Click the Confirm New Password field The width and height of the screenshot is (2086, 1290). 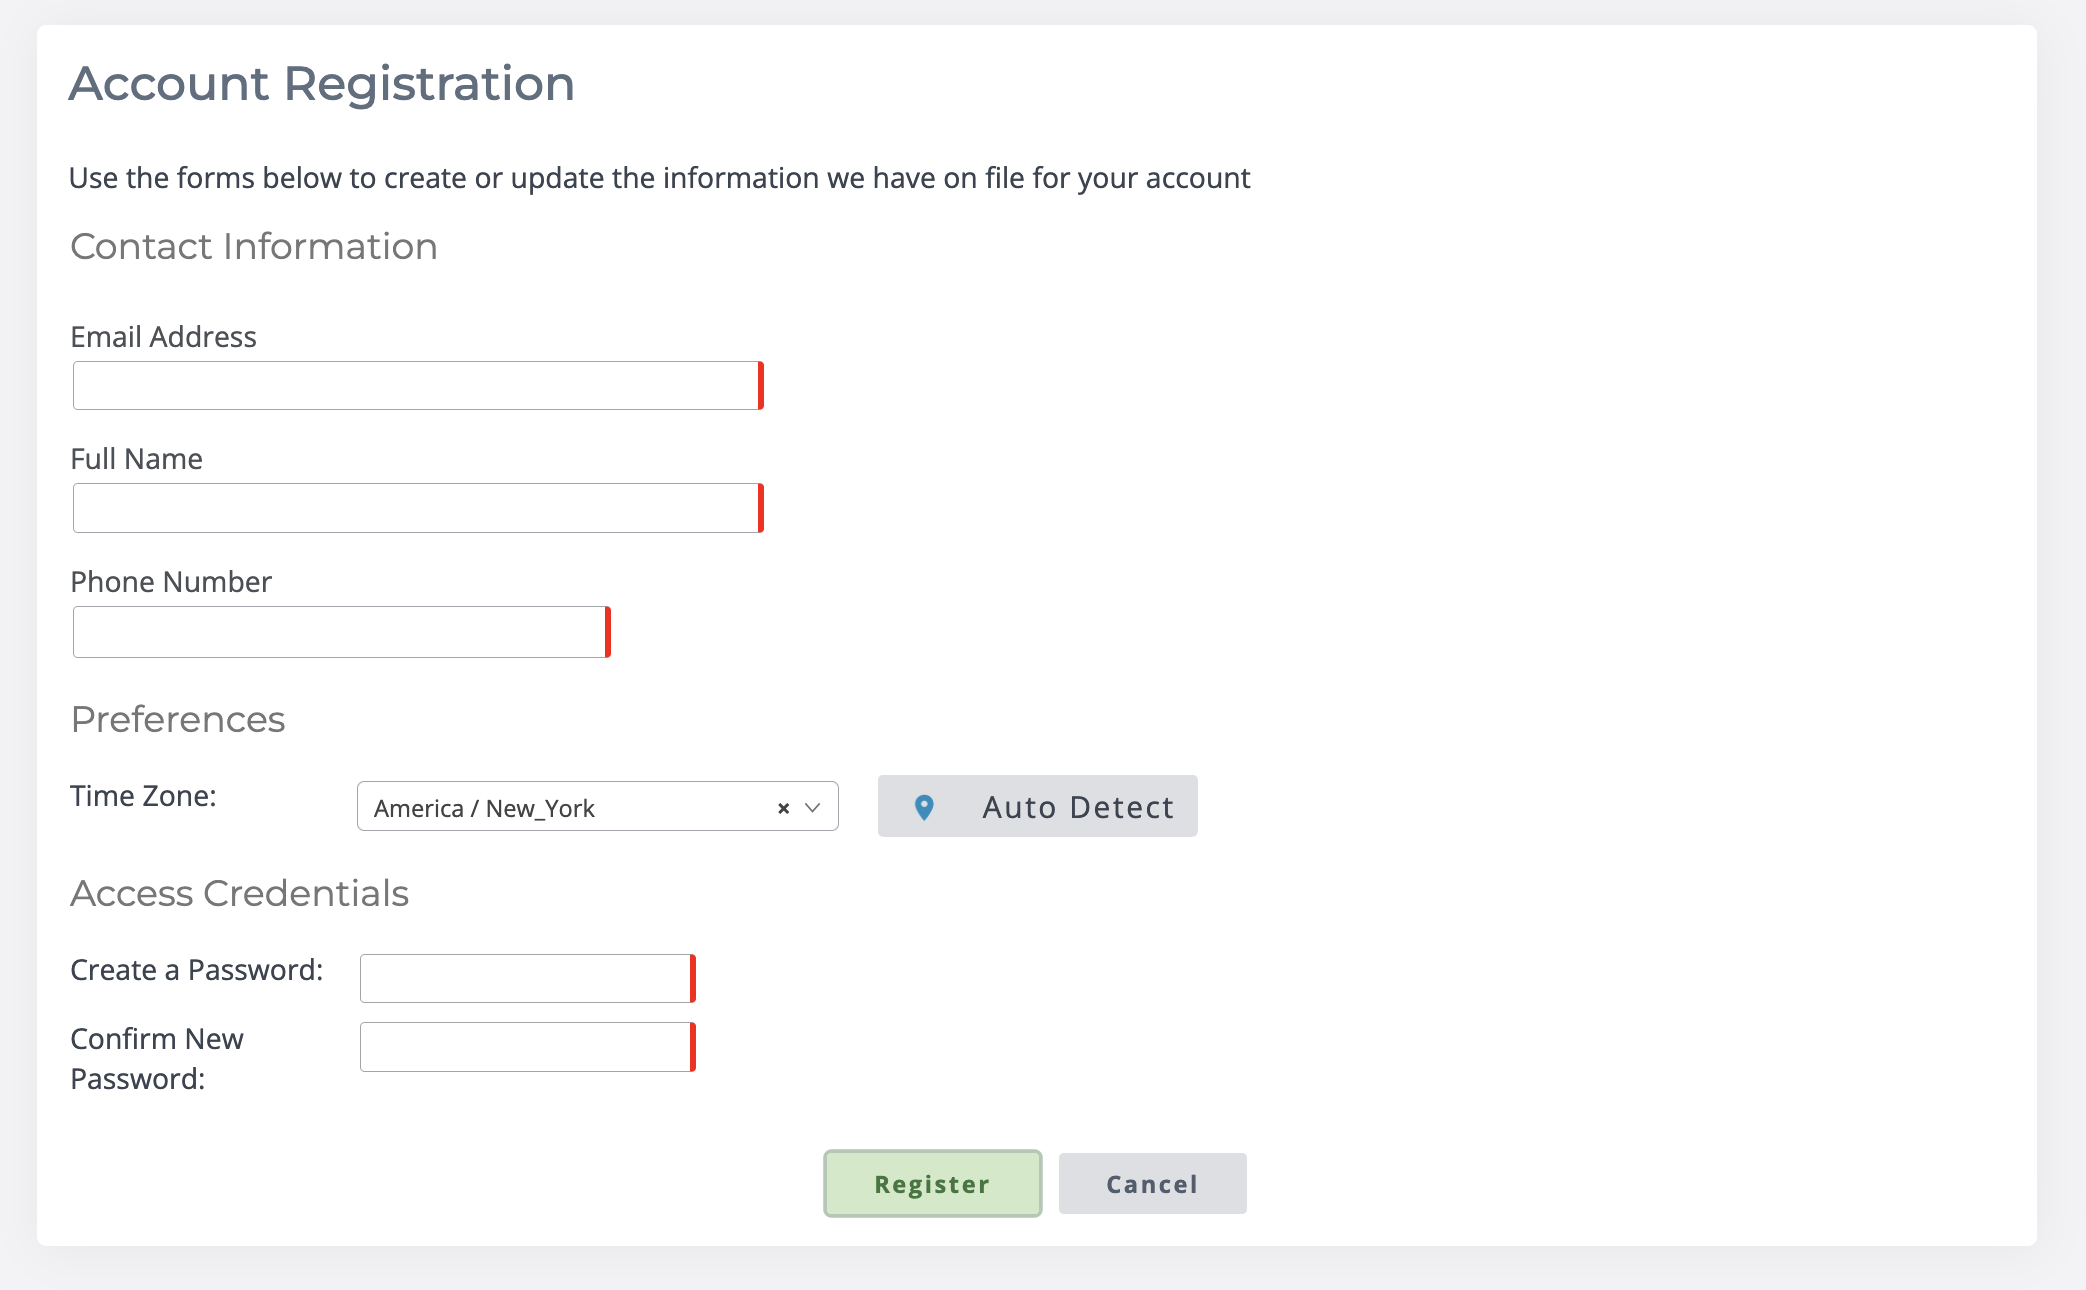pyautogui.click(x=526, y=1047)
